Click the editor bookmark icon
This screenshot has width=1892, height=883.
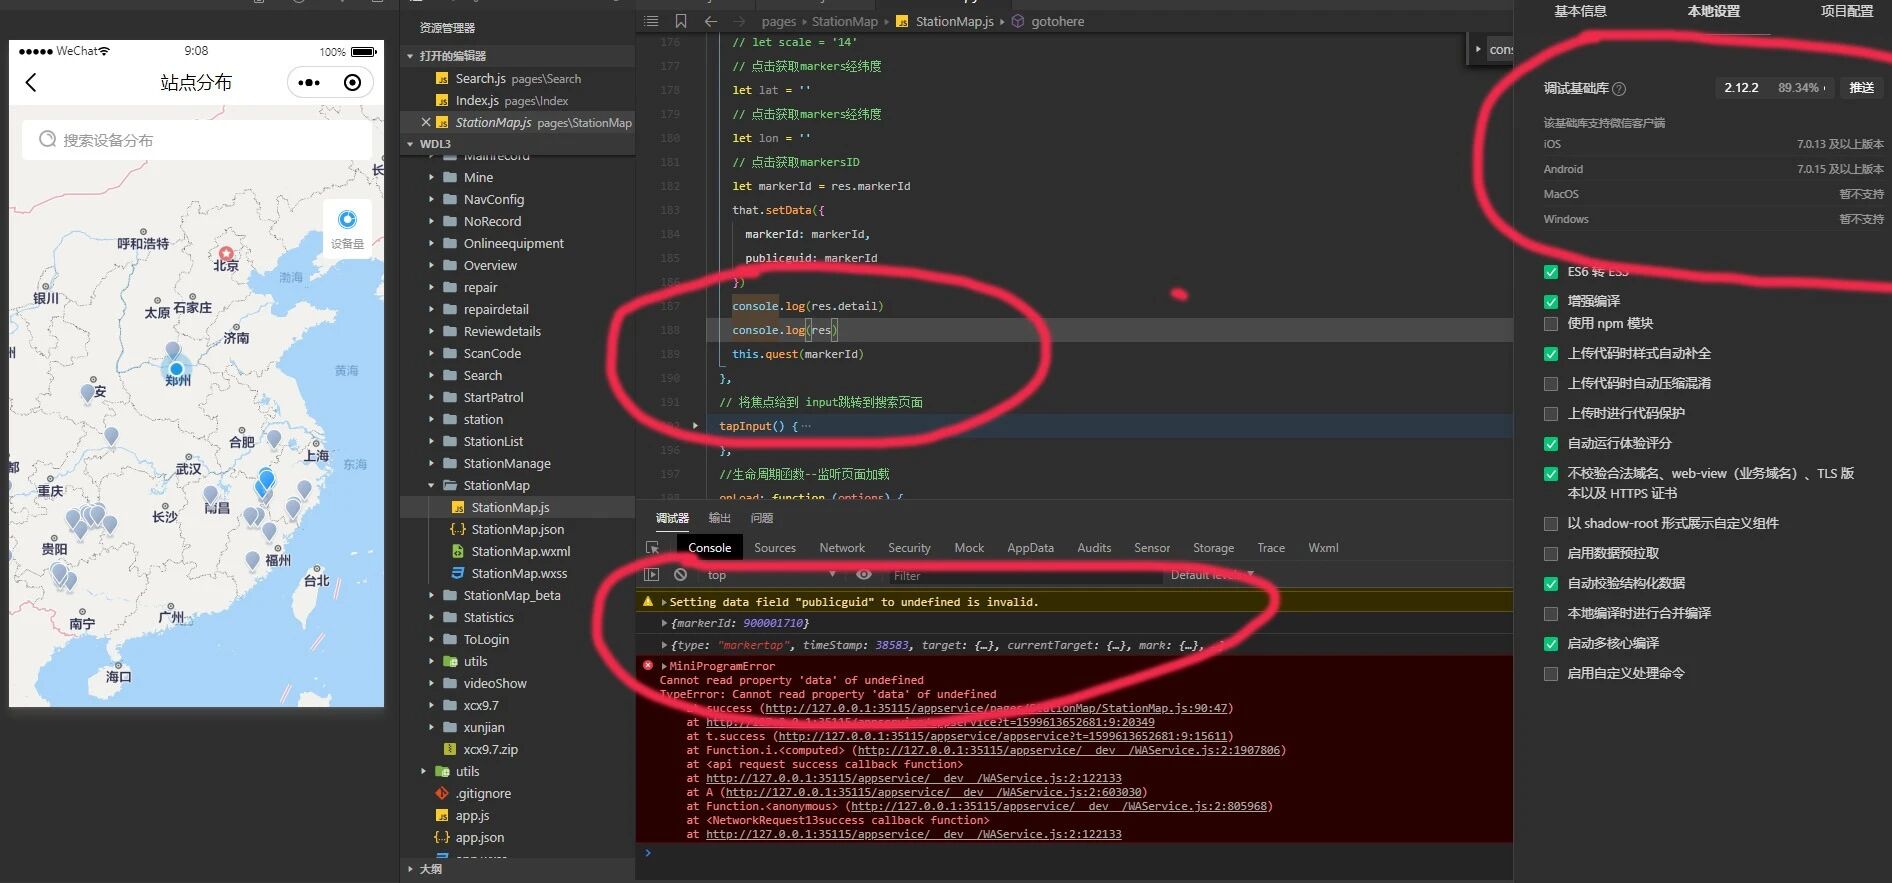pyautogui.click(x=681, y=21)
